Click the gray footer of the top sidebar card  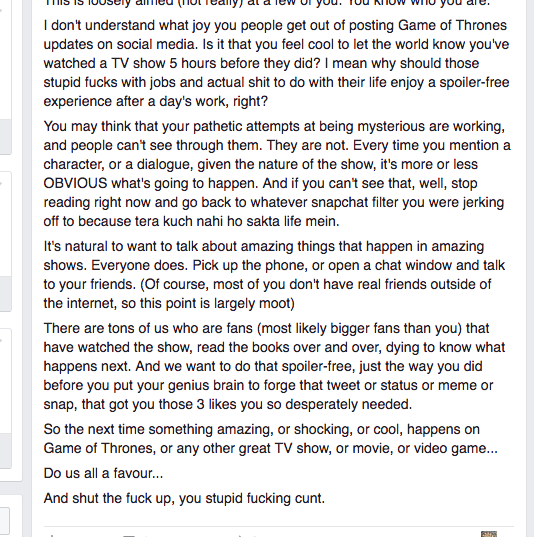5,137
